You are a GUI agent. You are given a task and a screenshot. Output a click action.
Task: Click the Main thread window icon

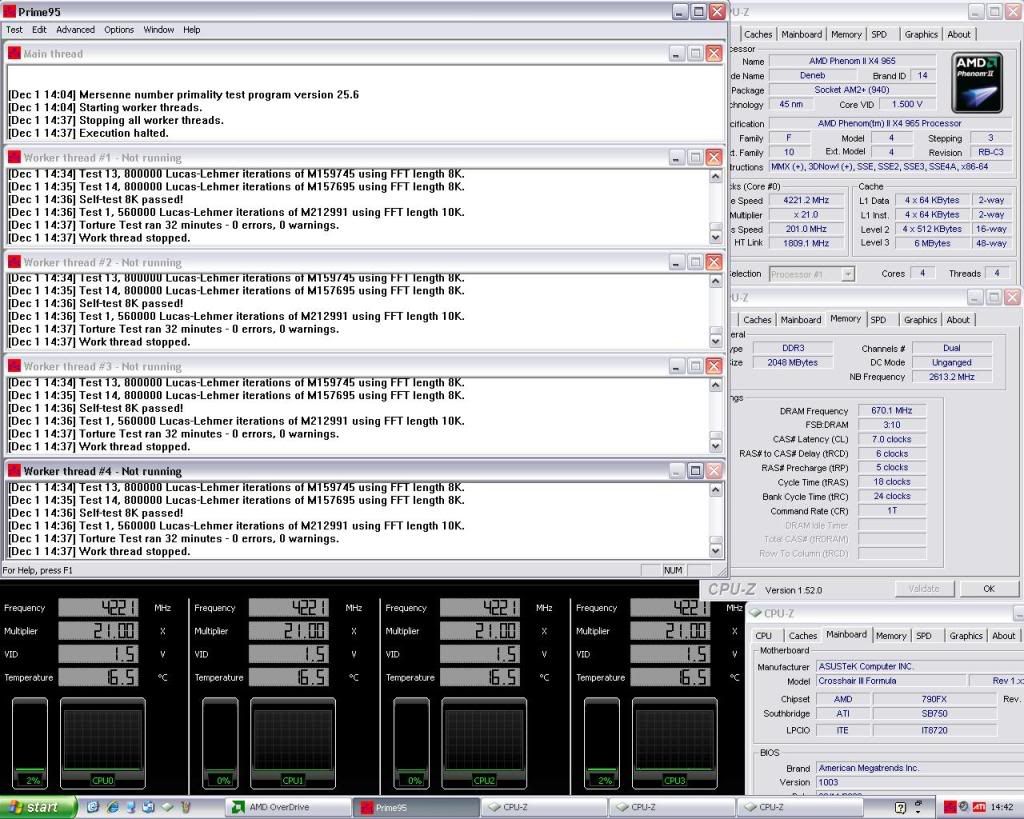tap(14, 53)
